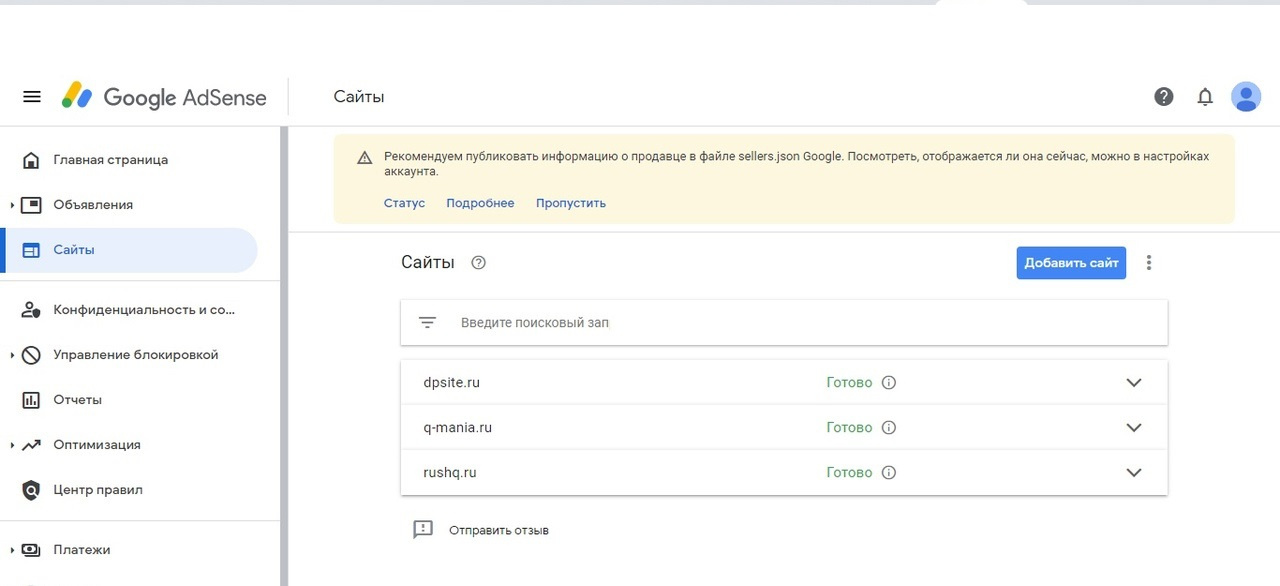The image size is (1280, 586).
Task: Open the account profile avatar
Action: point(1246,97)
